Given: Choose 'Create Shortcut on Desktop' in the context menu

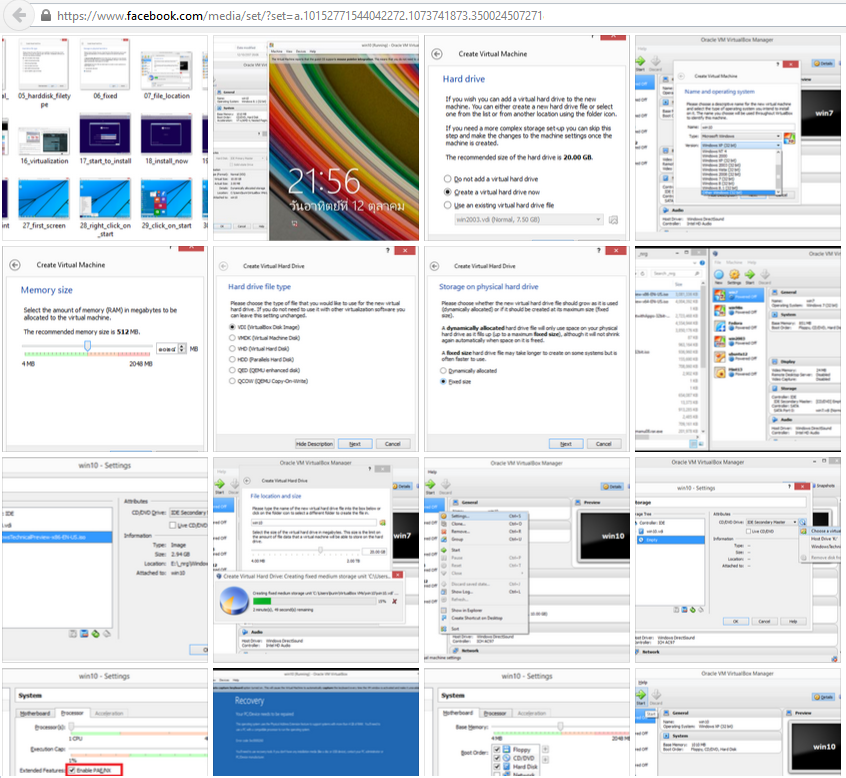Looking at the screenshot, I should [485, 618].
